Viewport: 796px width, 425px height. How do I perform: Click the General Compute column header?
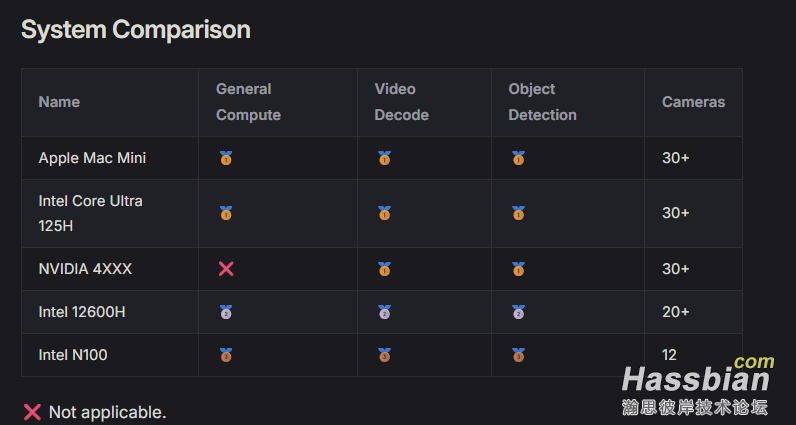pyautogui.click(x=248, y=102)
